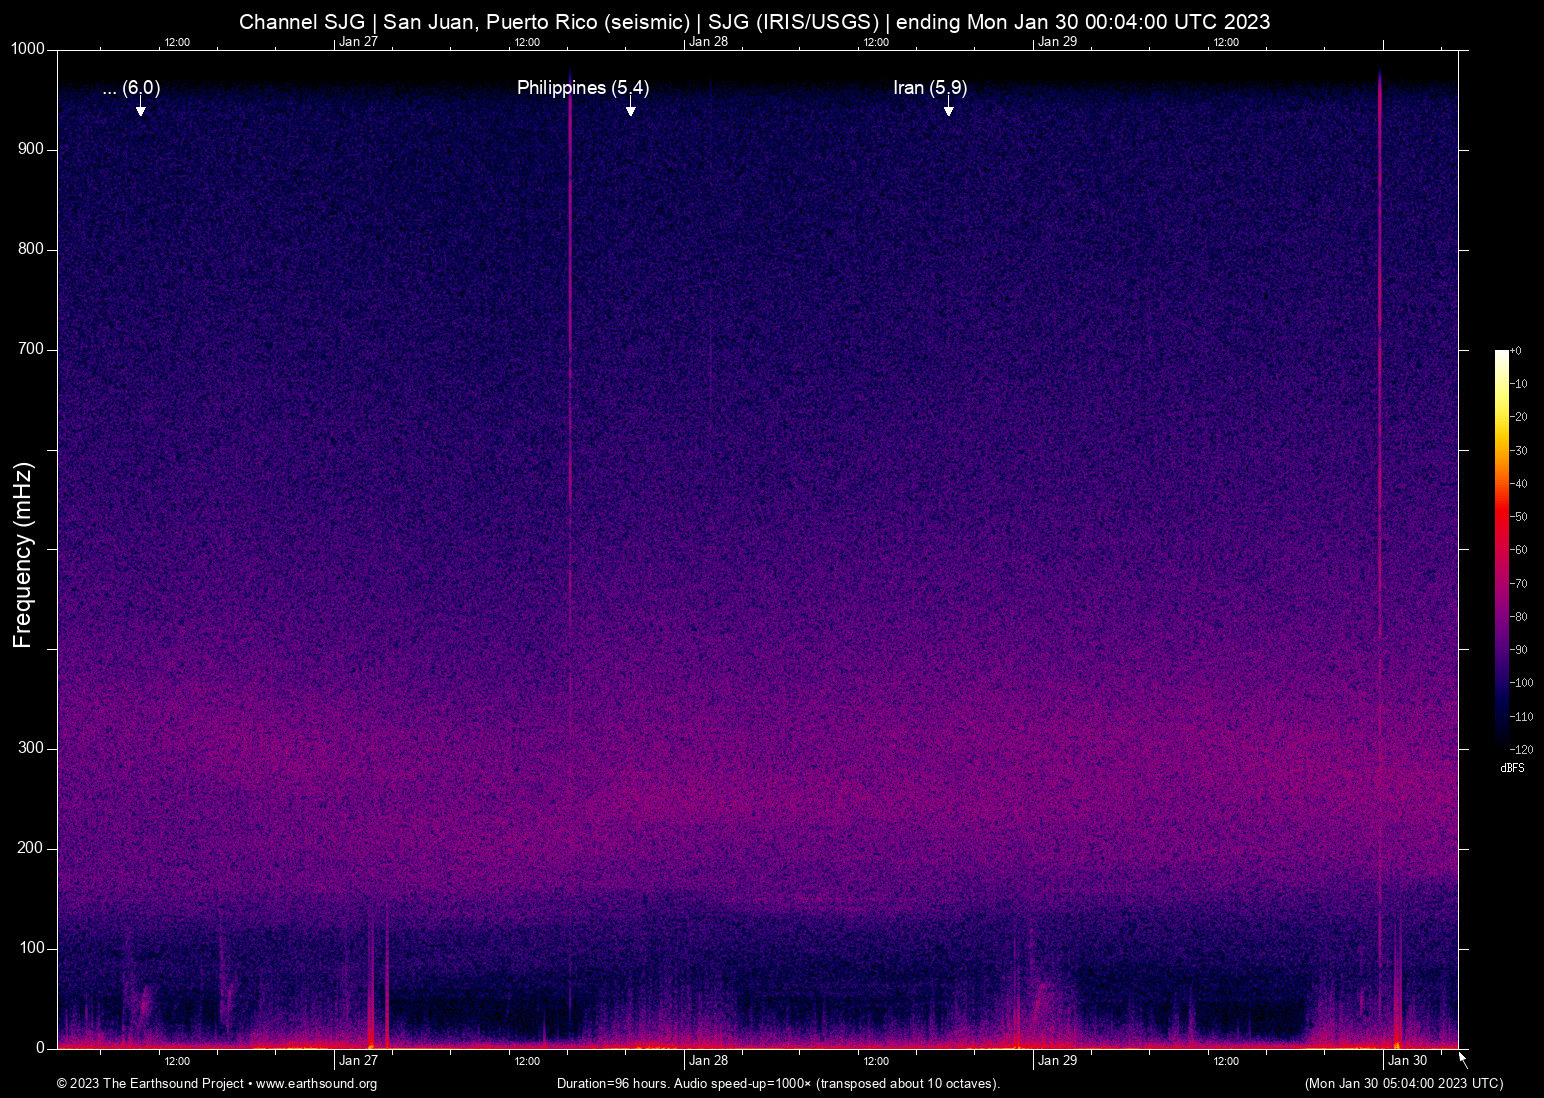Click the 300 tick label on the frequency axis
This screenshot has height=1098, width=1544.
pos(31,748)
